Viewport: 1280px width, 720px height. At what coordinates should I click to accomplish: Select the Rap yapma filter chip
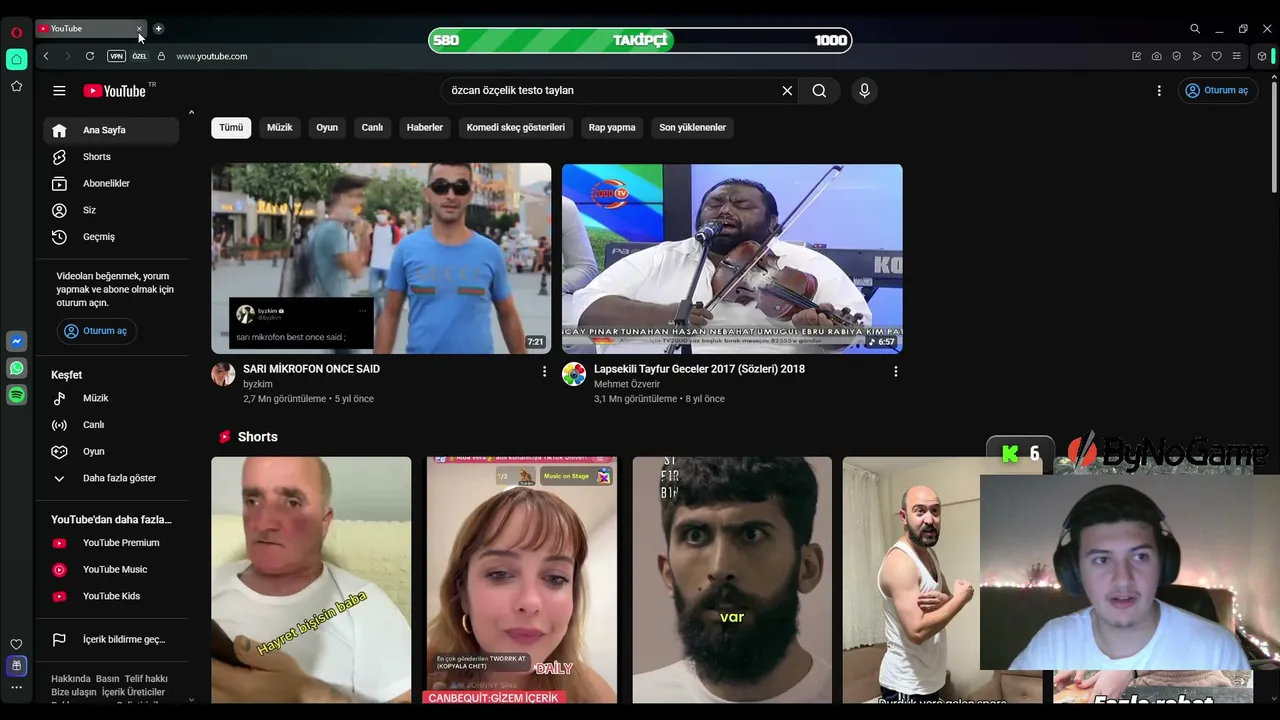pos(612,127)
